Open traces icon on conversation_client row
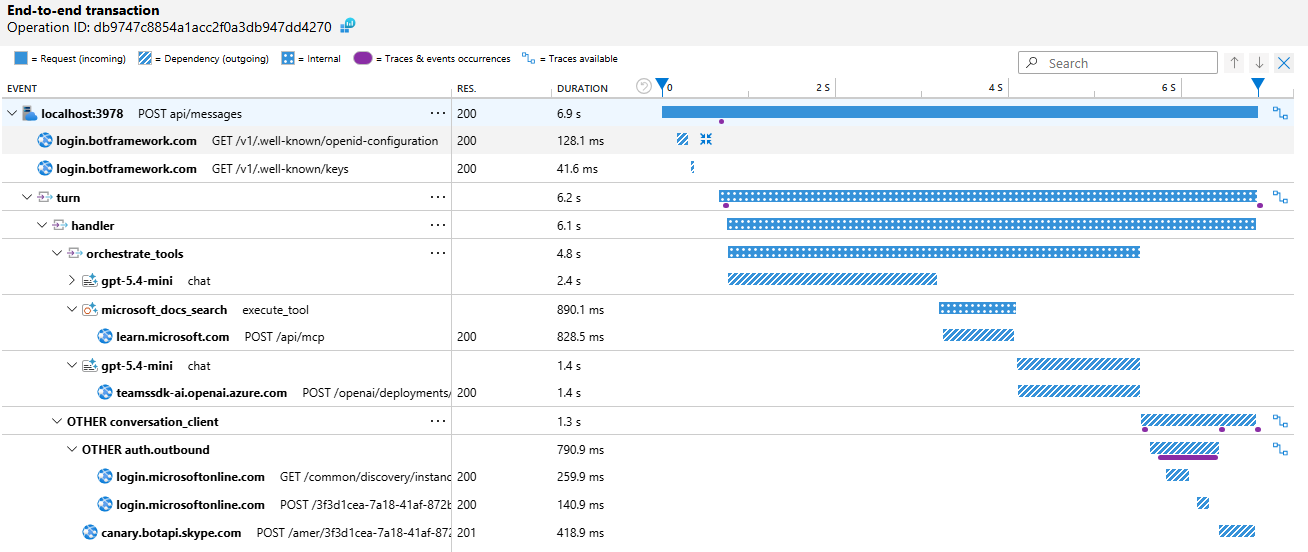This screenshot has width=1308, height=552. point(1280,422)
